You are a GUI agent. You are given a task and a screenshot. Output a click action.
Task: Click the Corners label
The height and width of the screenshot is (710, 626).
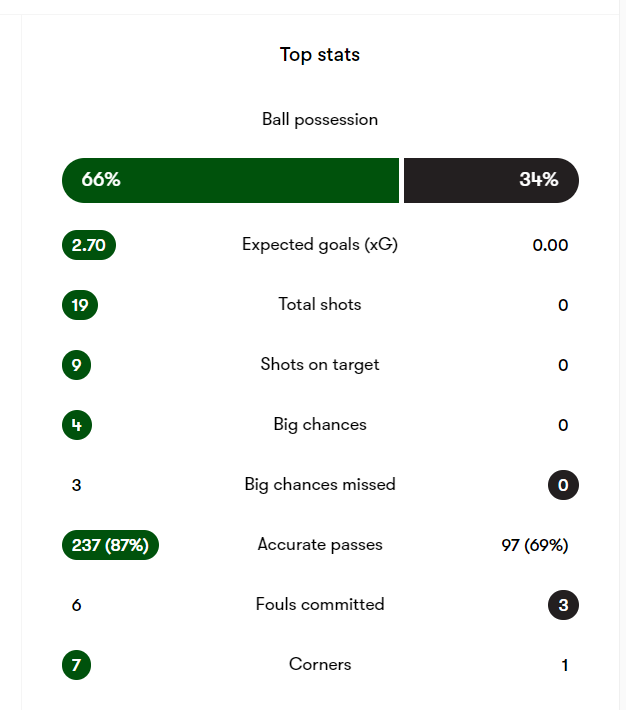(319, 665)
